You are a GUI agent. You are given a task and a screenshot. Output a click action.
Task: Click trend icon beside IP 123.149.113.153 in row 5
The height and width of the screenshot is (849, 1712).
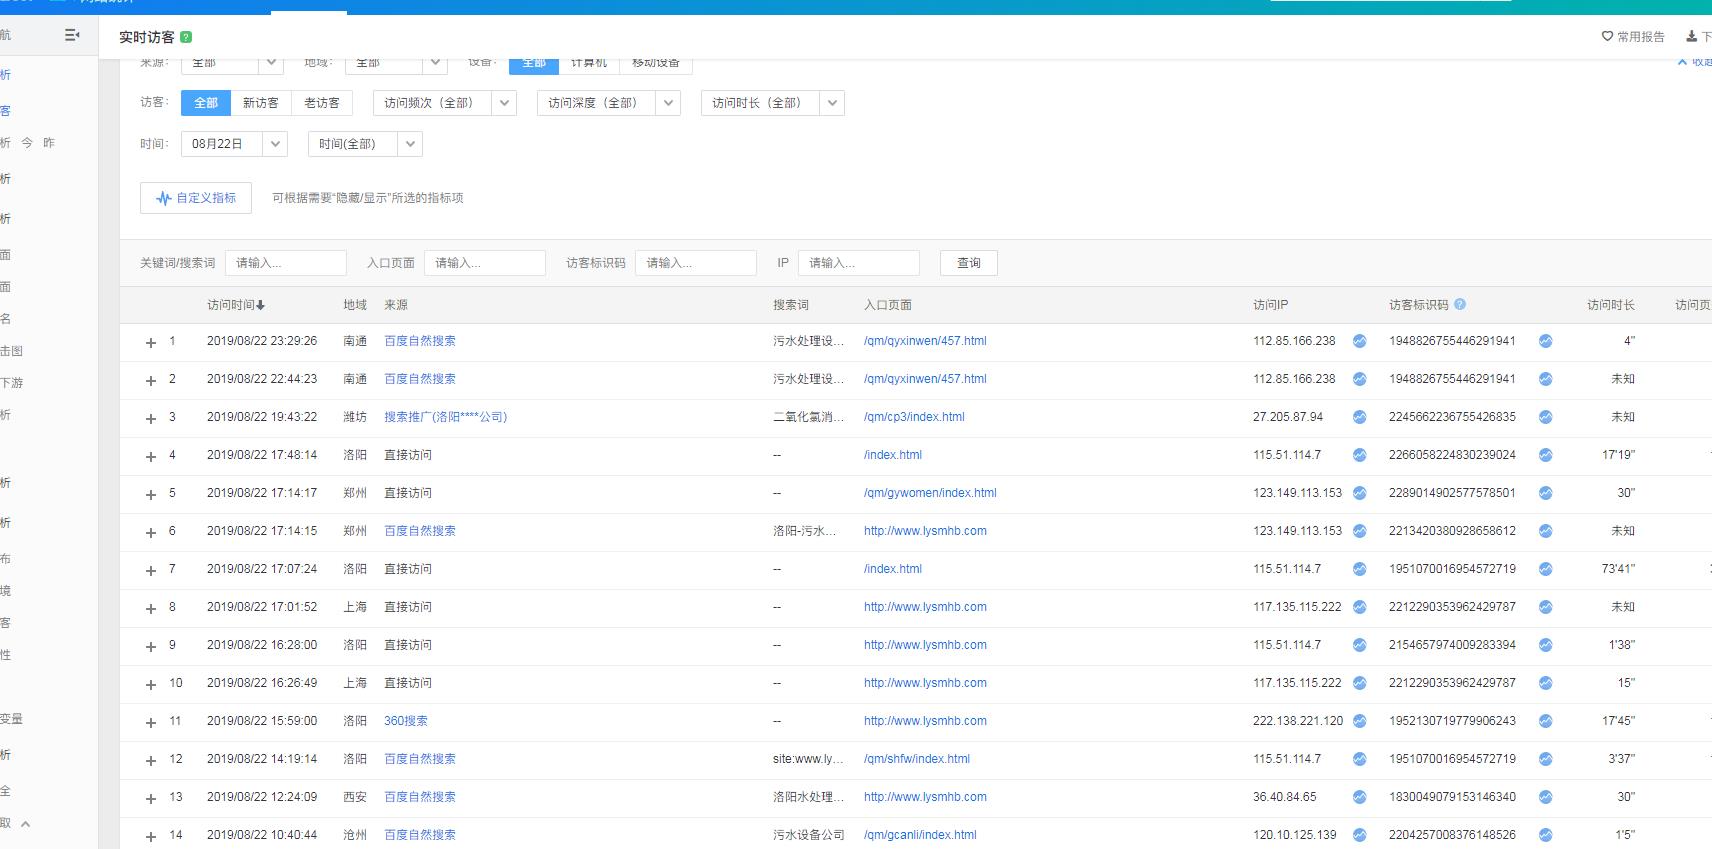click(1359, 493)
